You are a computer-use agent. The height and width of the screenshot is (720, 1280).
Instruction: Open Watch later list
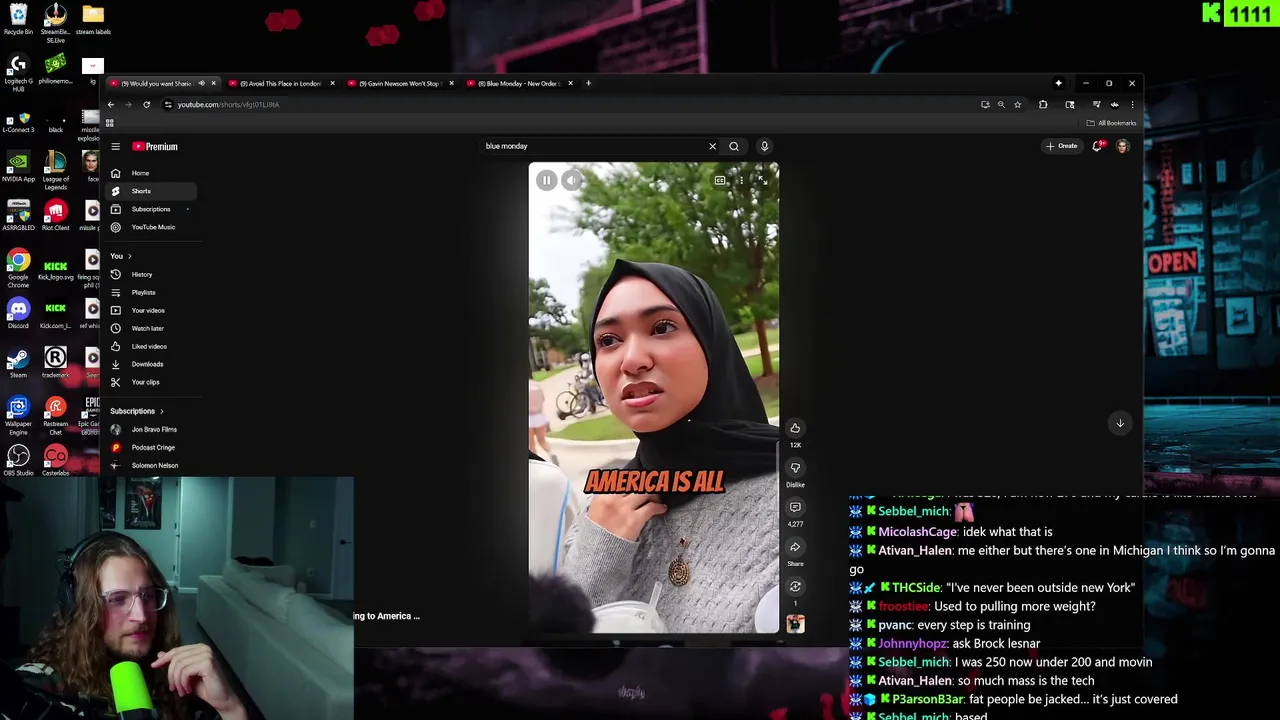point(153,328)
